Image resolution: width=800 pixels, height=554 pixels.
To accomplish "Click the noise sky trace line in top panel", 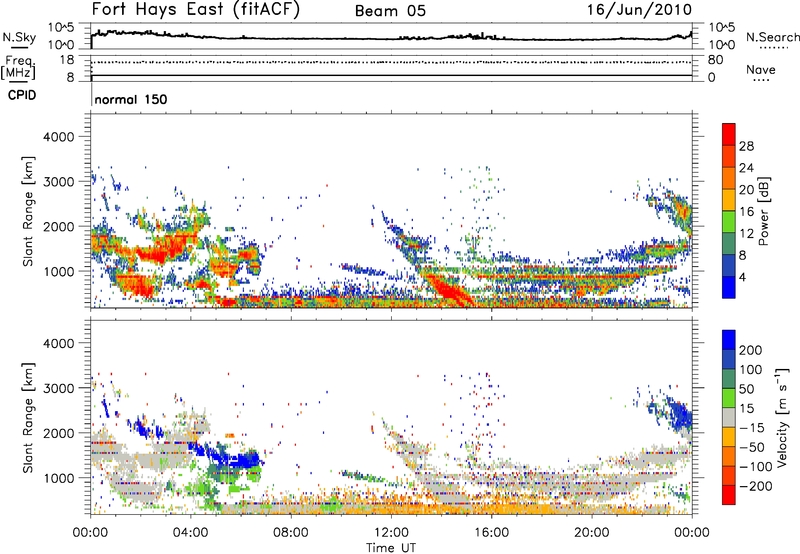I will (391, 38).
